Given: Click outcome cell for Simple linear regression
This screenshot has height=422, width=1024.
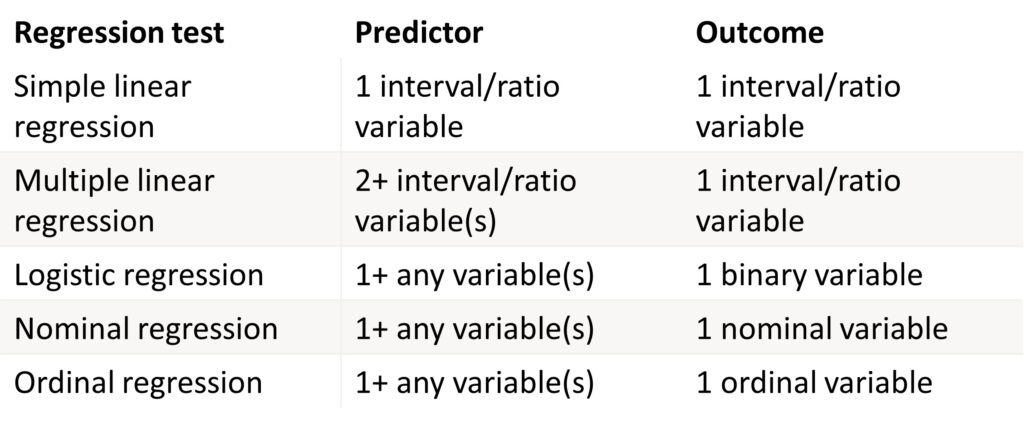Looking at the screenshot, I should [x=798, y=106].
